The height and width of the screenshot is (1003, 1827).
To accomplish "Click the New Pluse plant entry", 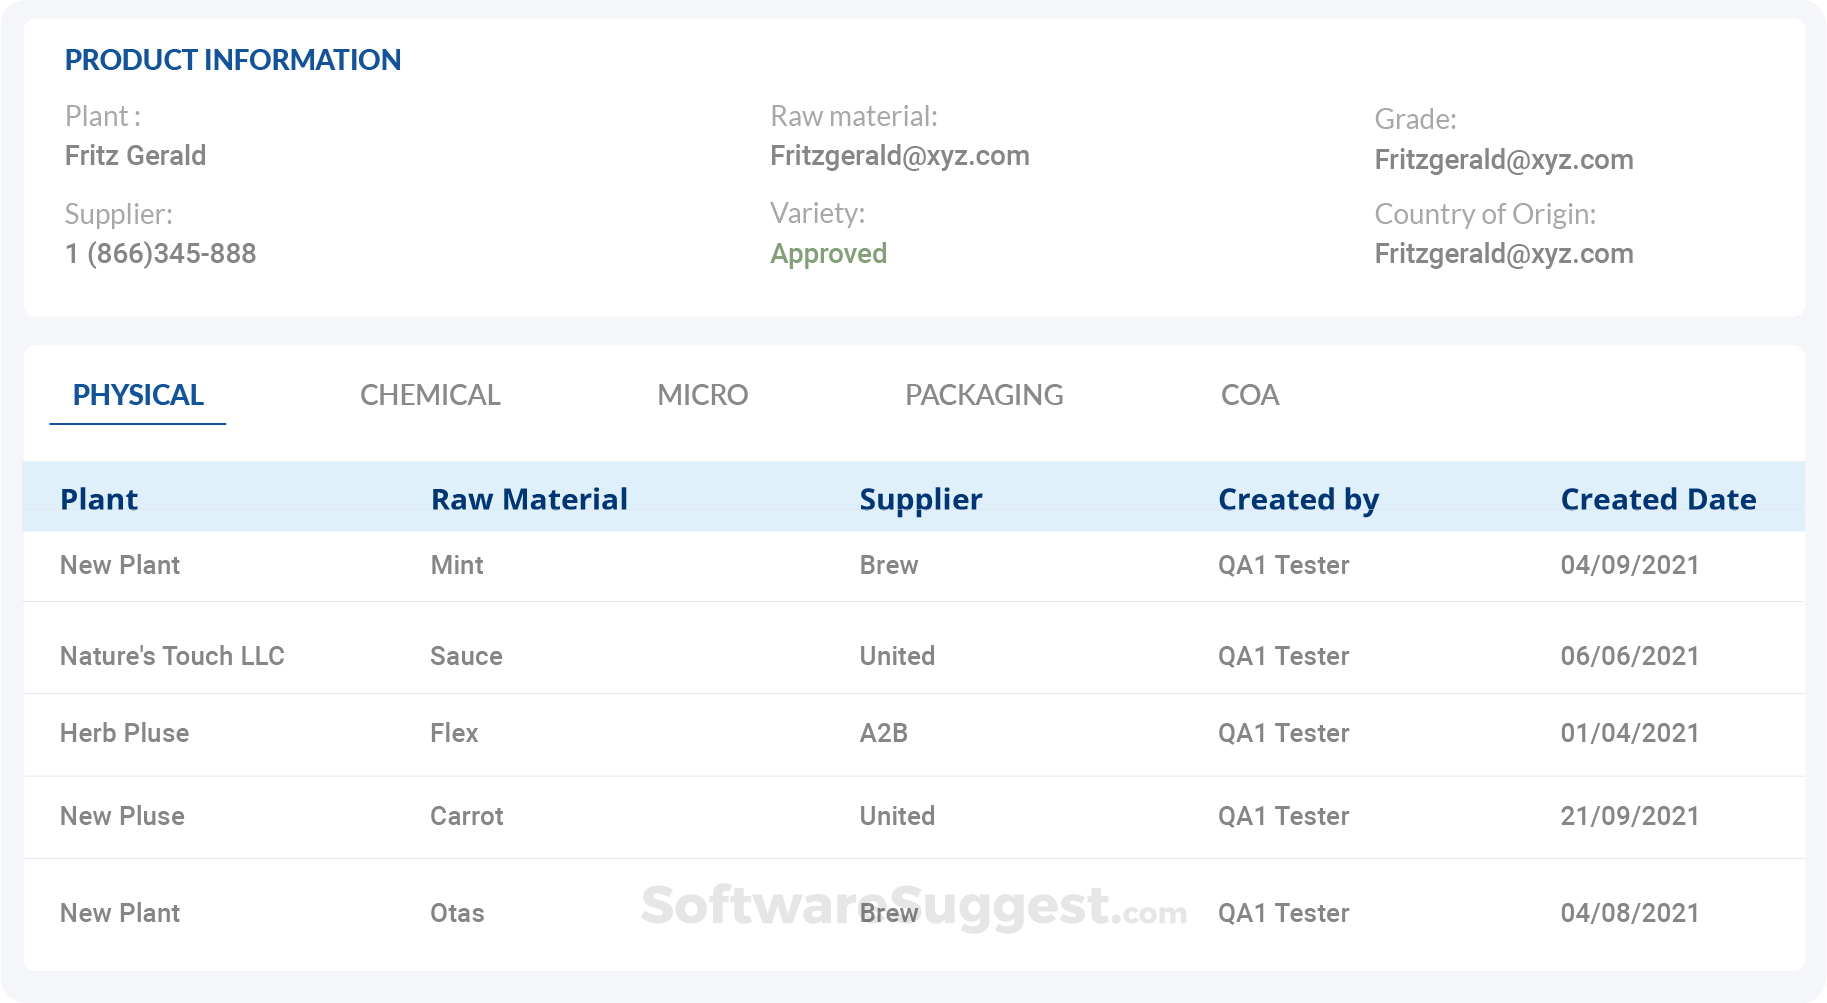I will click(122, 816).
